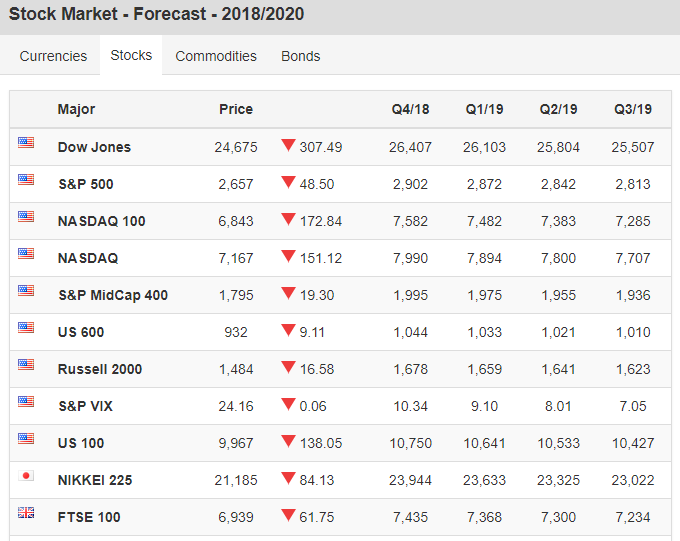
Task: Open the US 100 index link
Action: [81, 443]
